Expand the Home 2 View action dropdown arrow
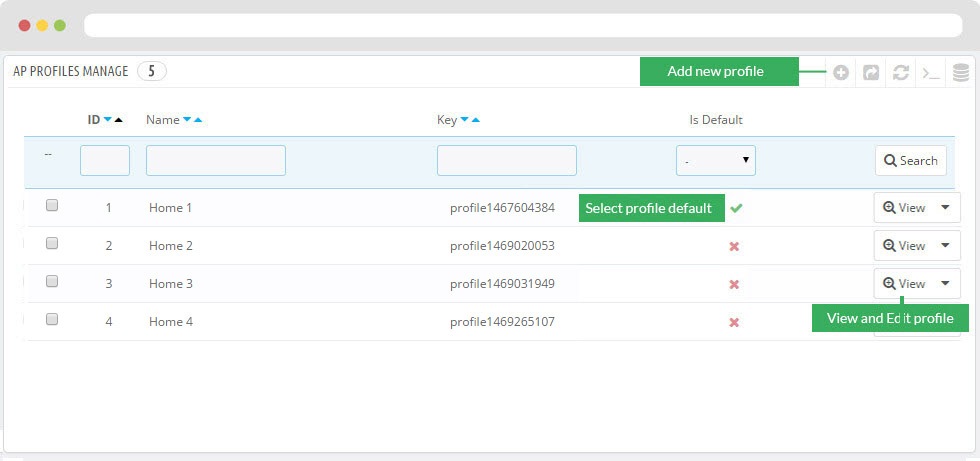980x461 pixels. coord(946,245)
